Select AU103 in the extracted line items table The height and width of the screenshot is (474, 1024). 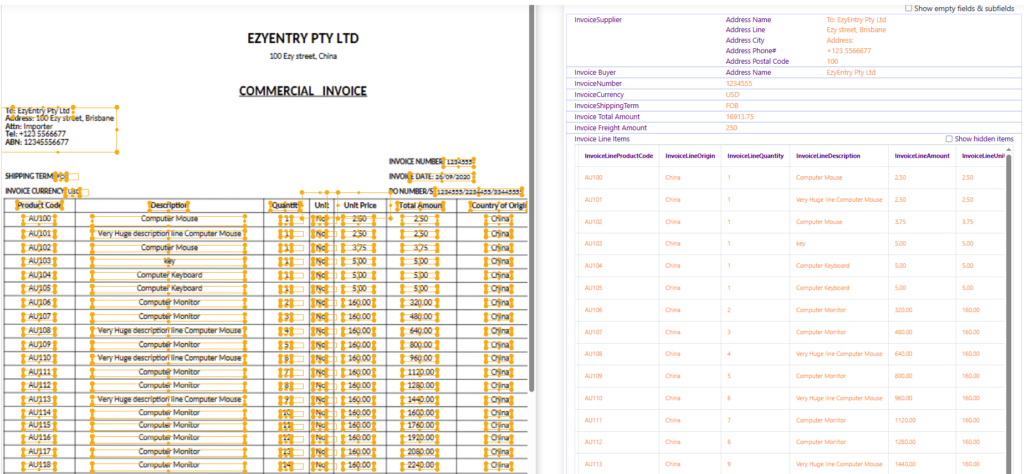pos(593,244)
